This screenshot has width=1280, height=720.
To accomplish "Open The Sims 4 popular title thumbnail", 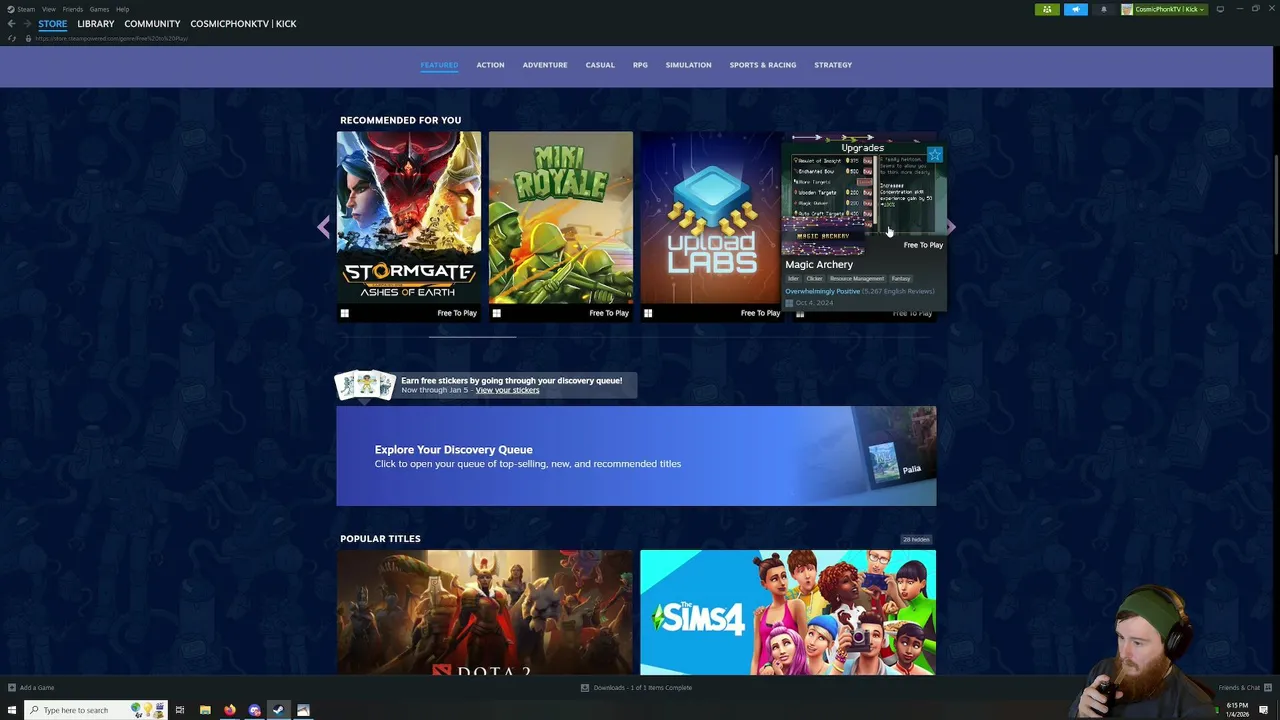I will pos(788,612).
